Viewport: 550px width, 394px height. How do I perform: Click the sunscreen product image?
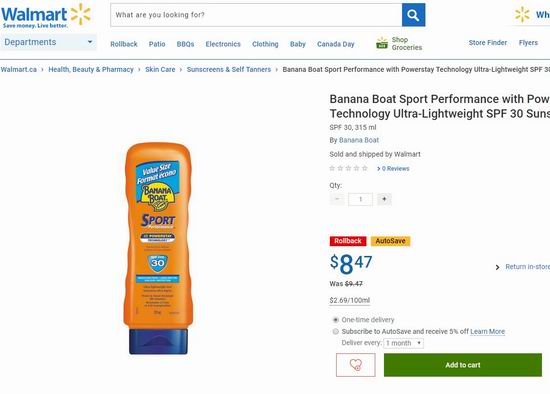(x=158, y=248)
